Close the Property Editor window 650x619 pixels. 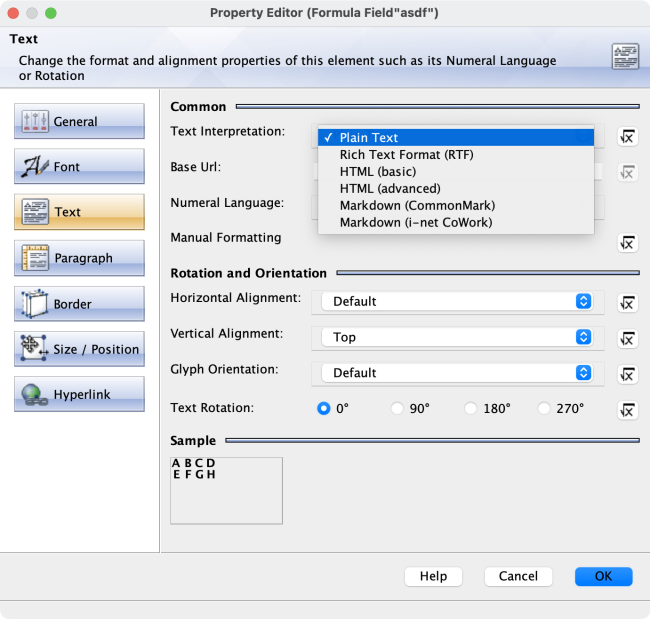pyautogui.click(x=13, y=13)
